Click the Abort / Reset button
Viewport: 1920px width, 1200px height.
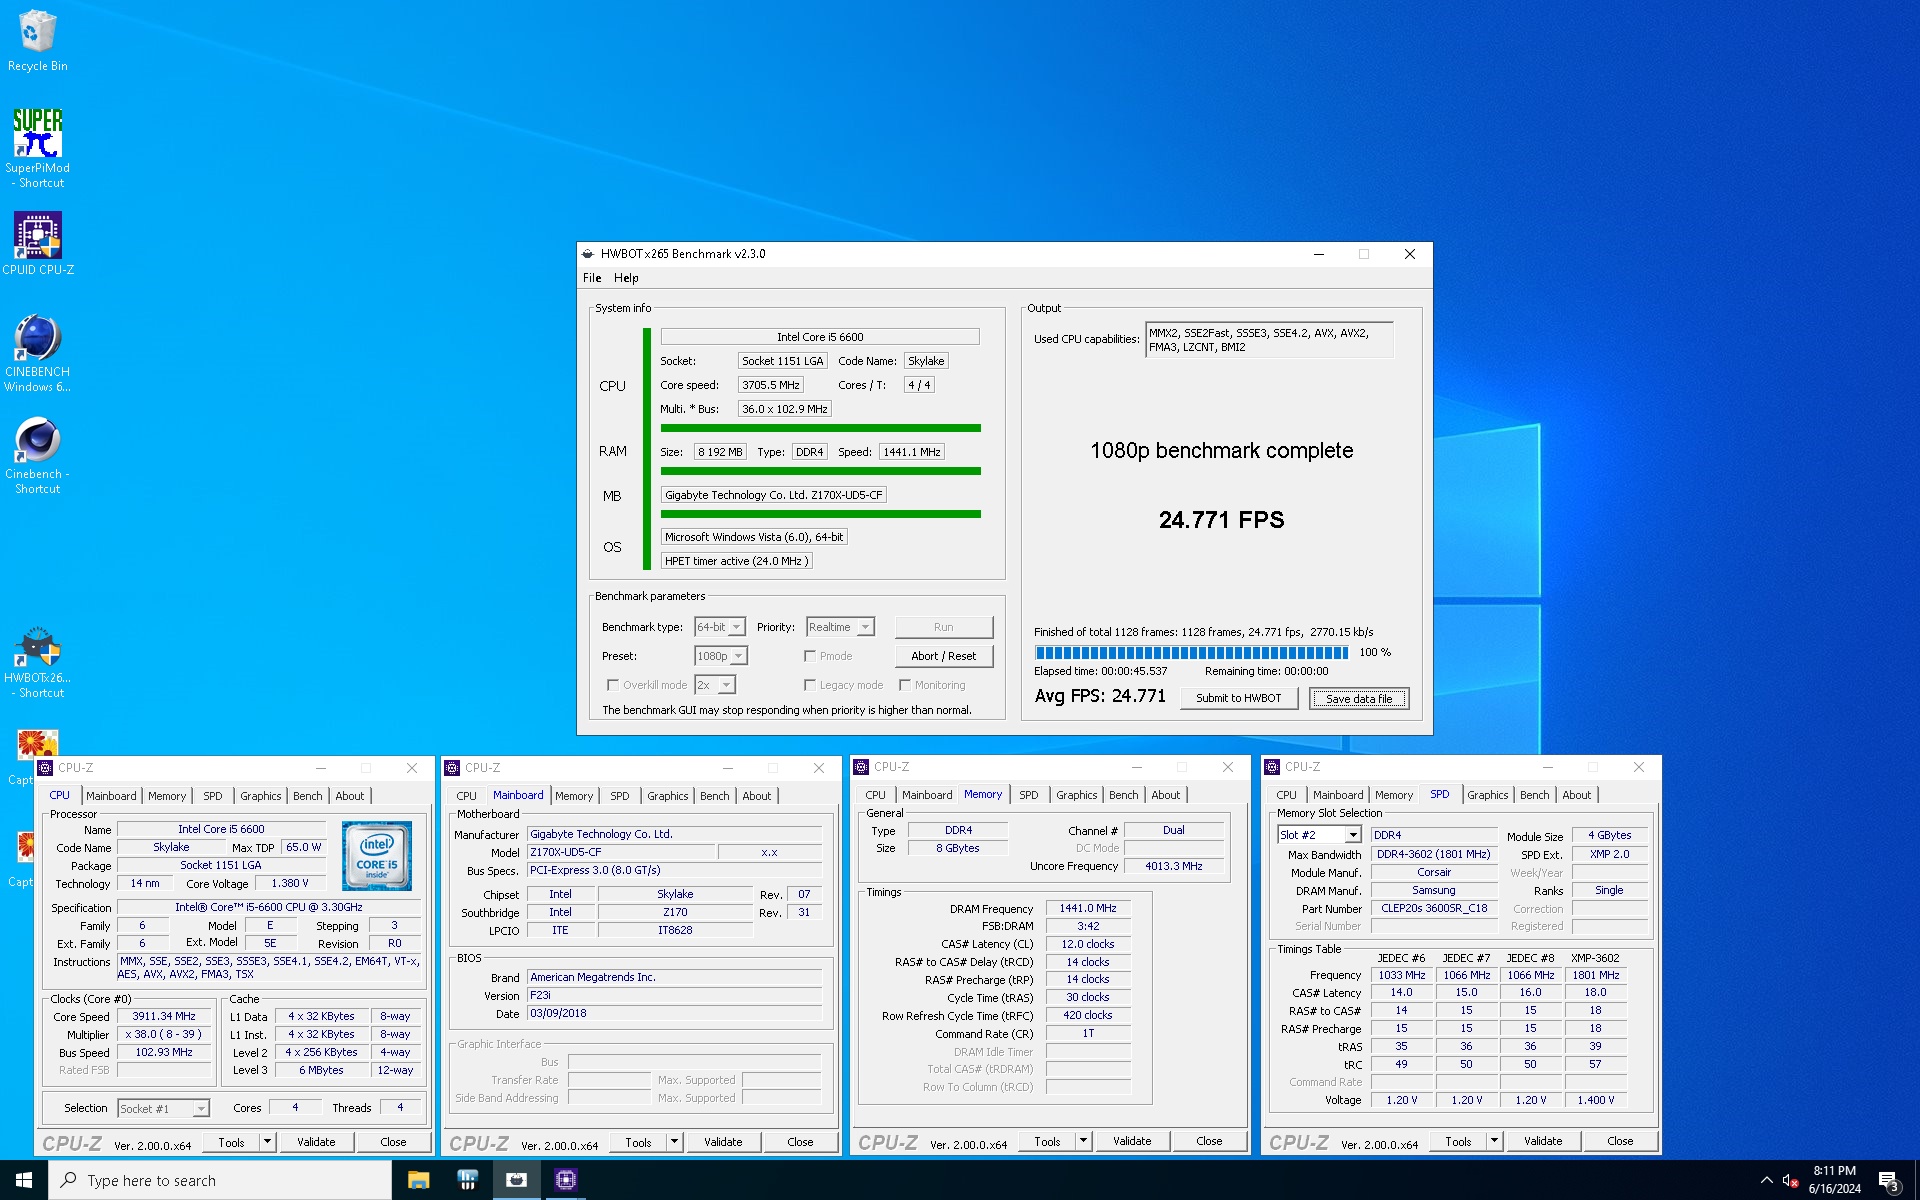coord(943,656)
